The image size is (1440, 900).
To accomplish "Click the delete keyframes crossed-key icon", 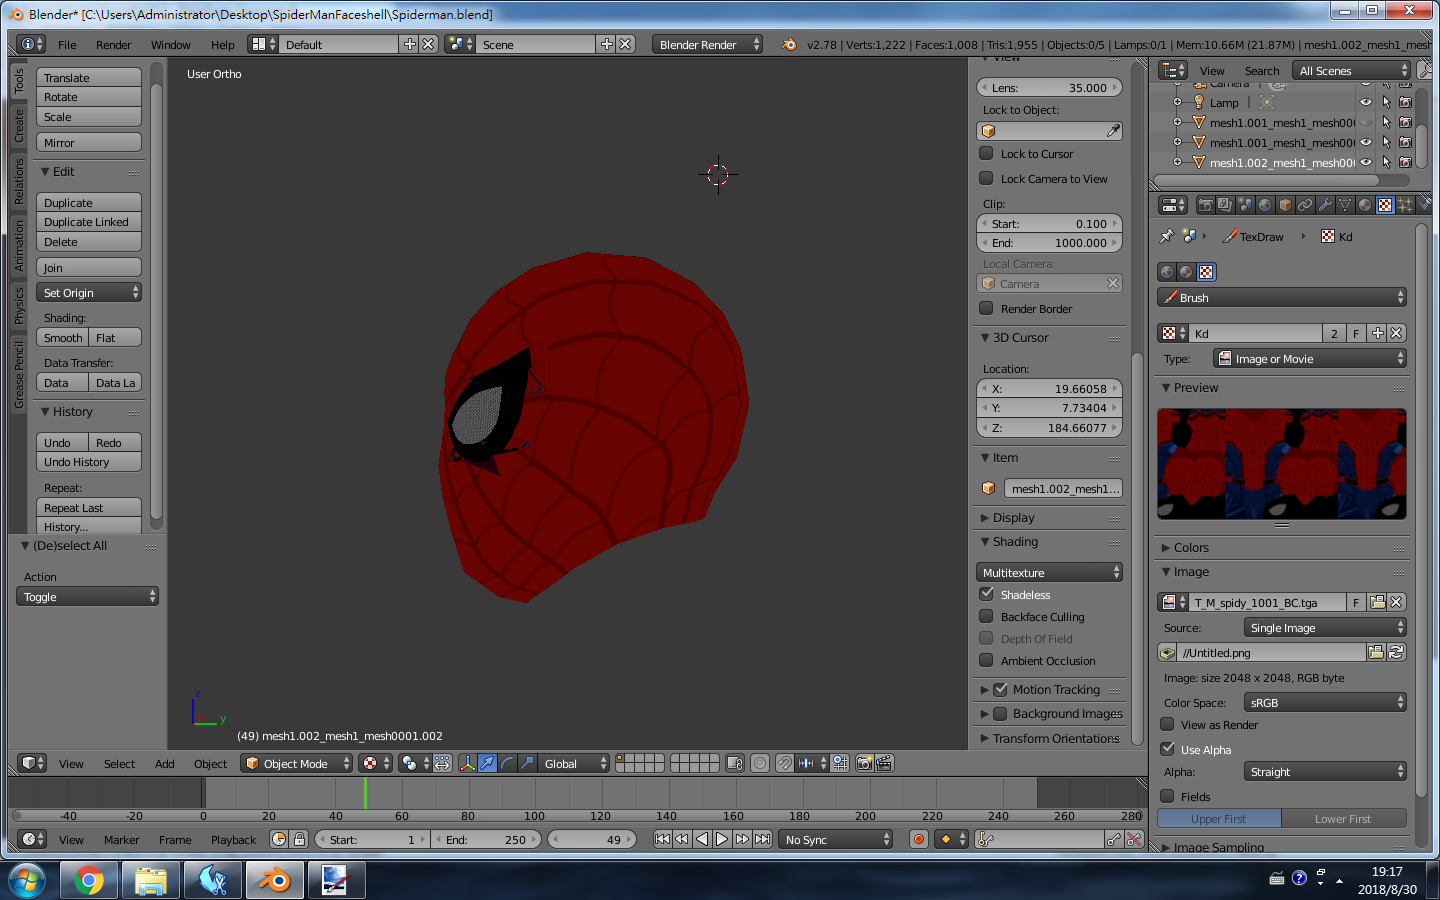I will point(1134,839).
